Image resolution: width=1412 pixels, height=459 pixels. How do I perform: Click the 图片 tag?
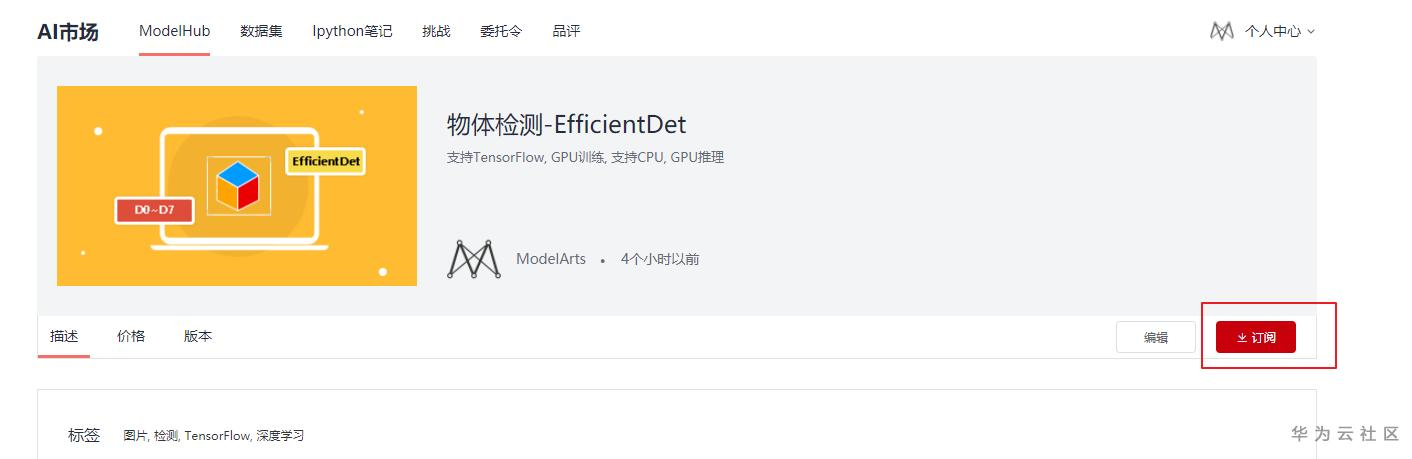pyautogui.click(x=136, y=436)
